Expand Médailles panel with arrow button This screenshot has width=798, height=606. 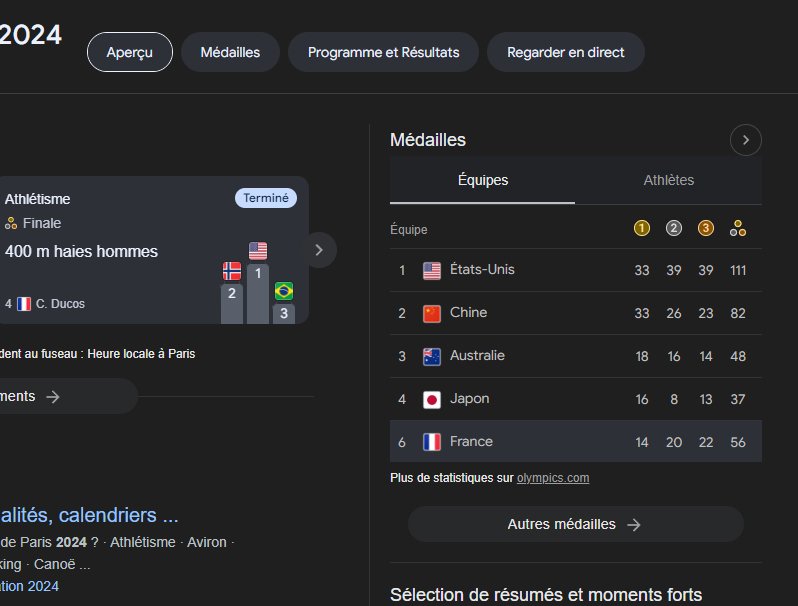coord(746,140)
